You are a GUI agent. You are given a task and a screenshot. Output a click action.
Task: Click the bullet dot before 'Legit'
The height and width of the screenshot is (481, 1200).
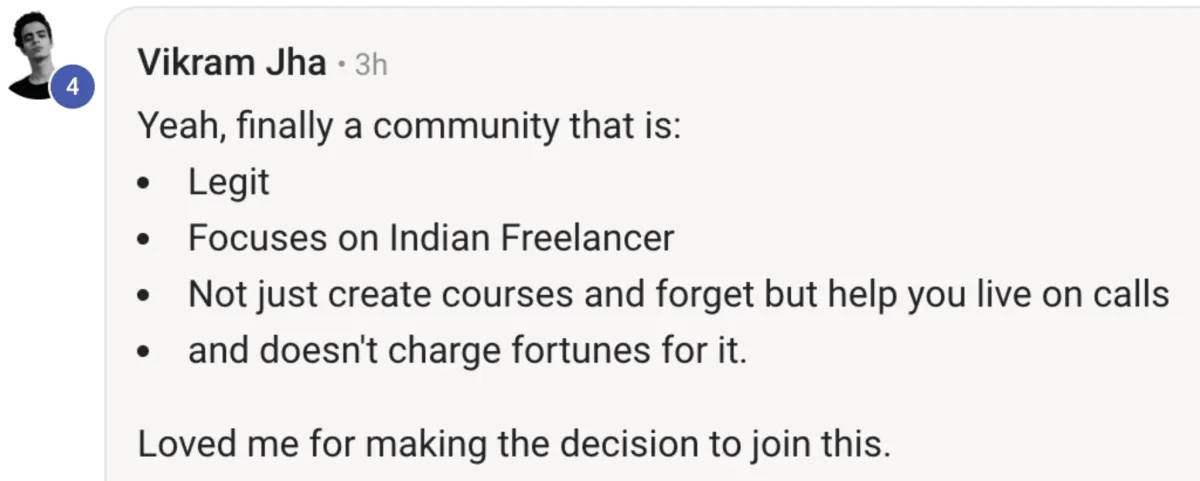click(146, 185)
